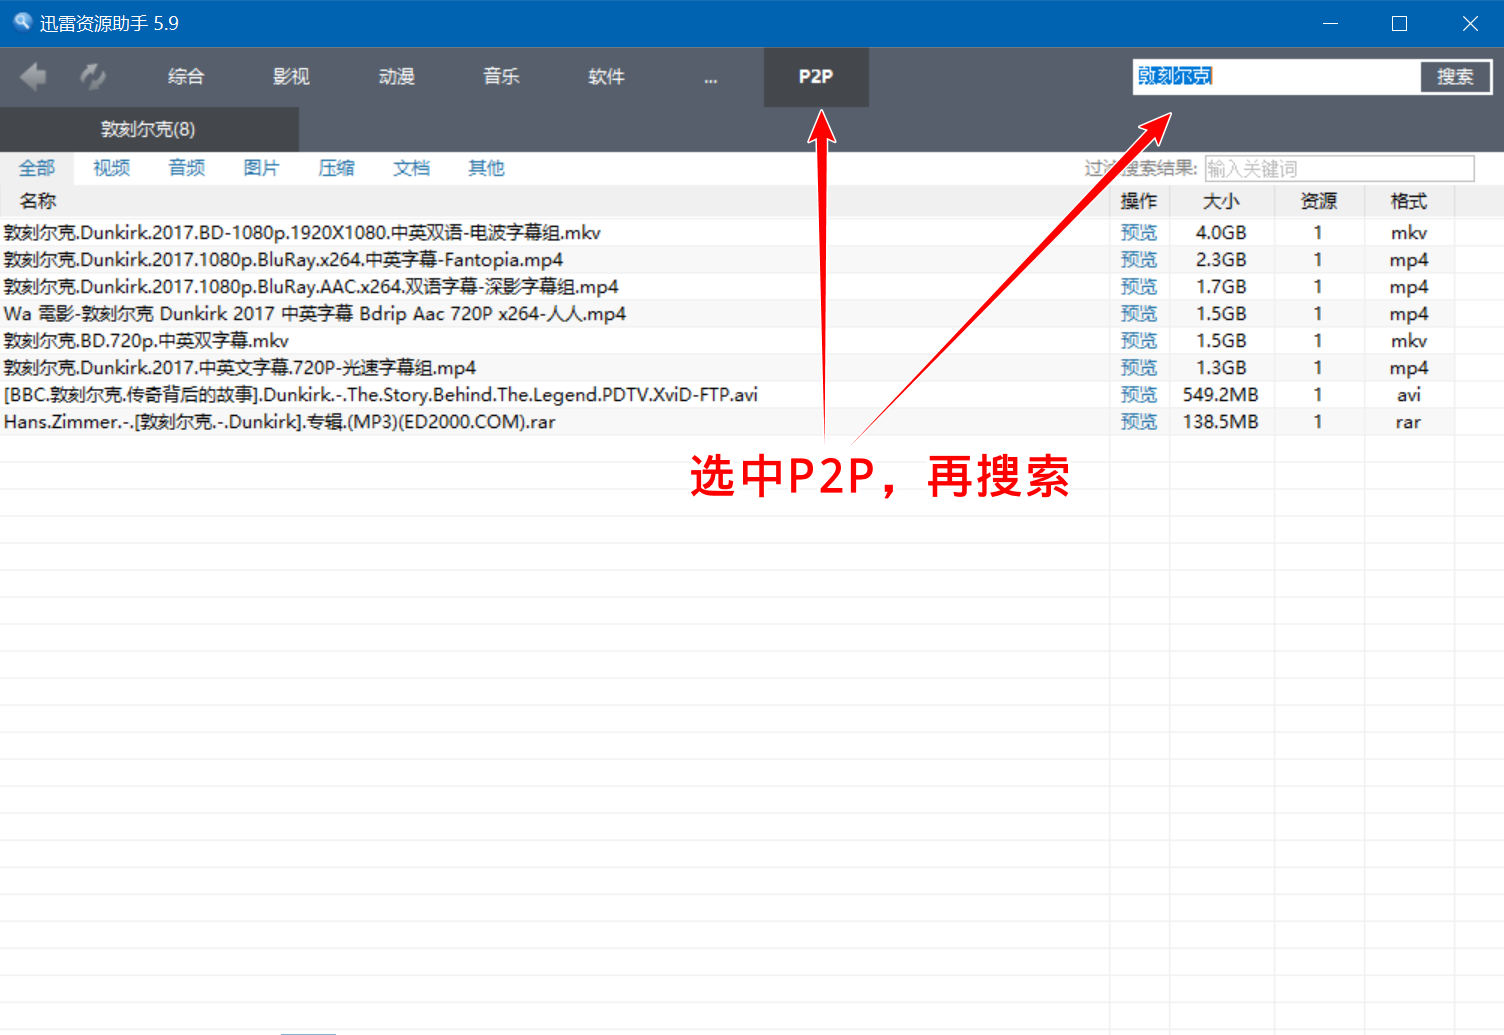
Task: Select the P2P search category
Action: [815, 76]
